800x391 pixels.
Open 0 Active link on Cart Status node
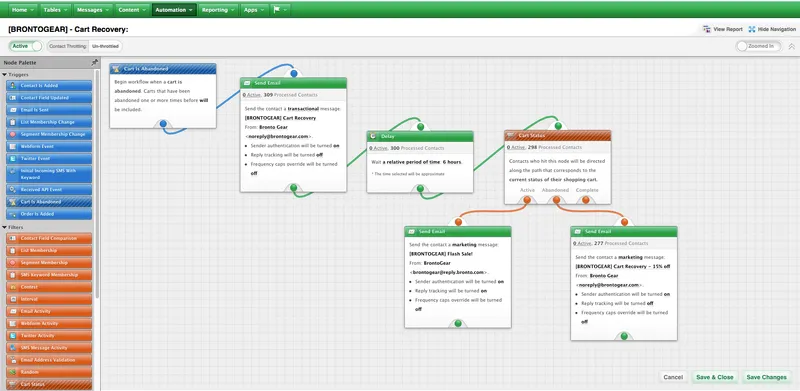pyautogui.click(x=515, y=148)
